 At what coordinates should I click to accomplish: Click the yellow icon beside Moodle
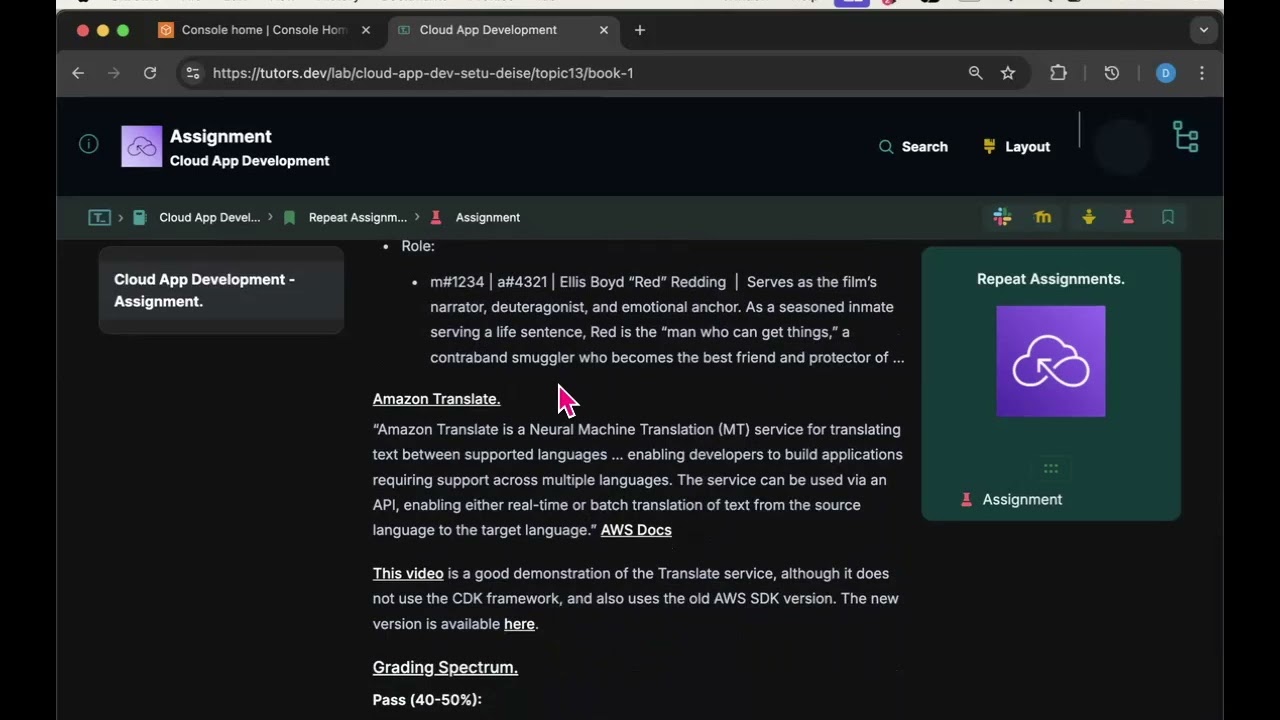click(1088, 217)
